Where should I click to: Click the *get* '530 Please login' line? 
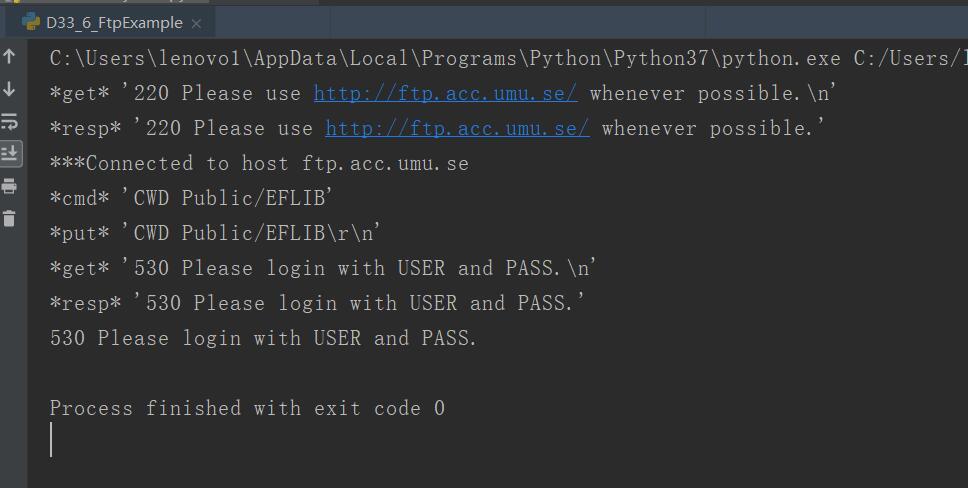(x=323, y=268)
